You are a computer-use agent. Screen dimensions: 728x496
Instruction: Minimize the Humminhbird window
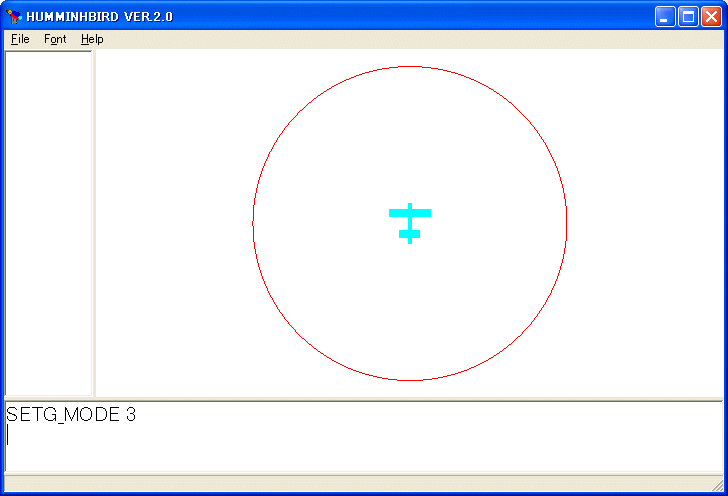coord(665,17)
